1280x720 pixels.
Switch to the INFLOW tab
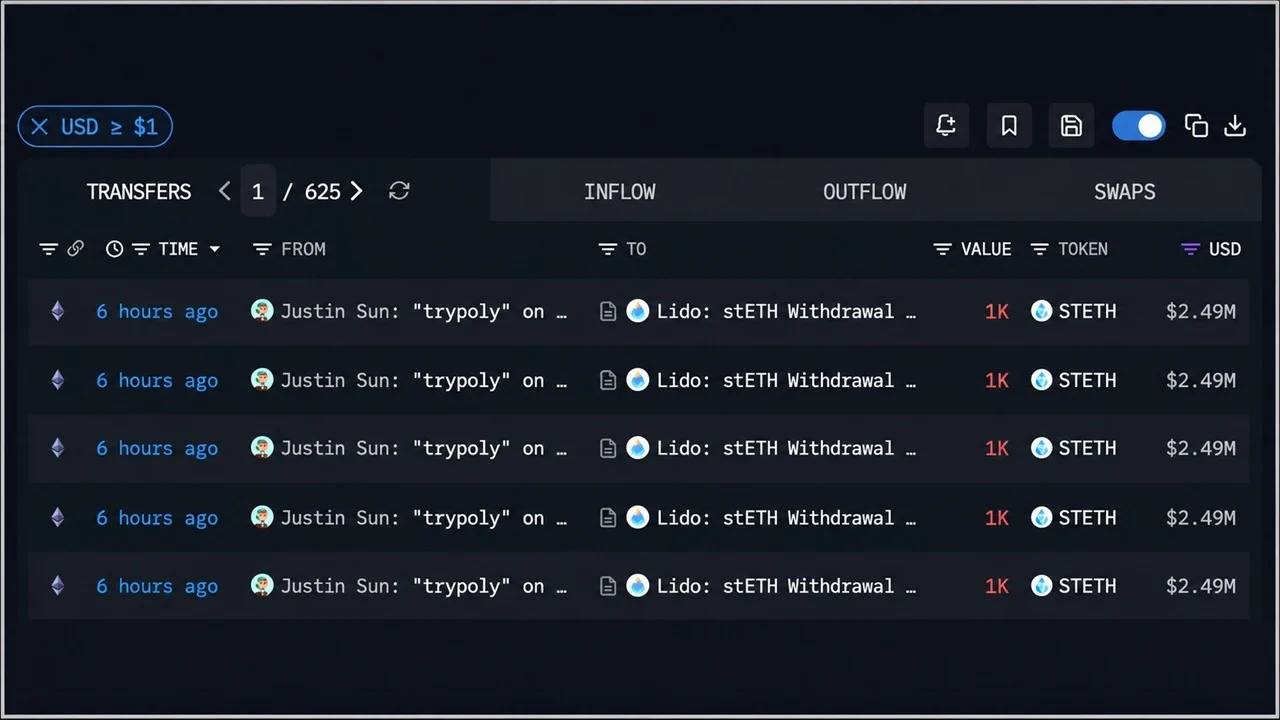pyautogui.click(x=620, y=192)
